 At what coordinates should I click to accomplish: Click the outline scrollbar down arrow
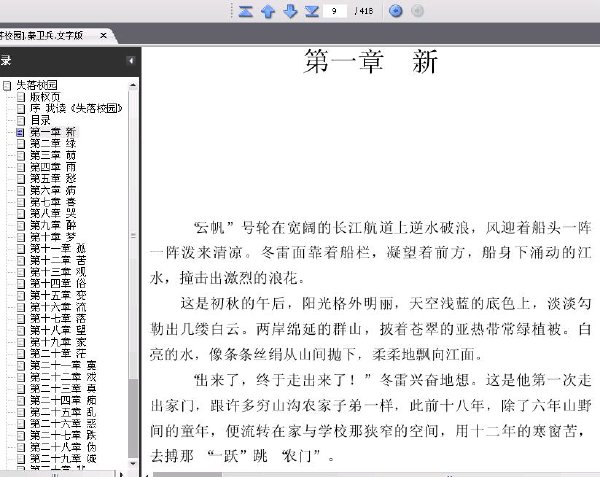point(133,463)
